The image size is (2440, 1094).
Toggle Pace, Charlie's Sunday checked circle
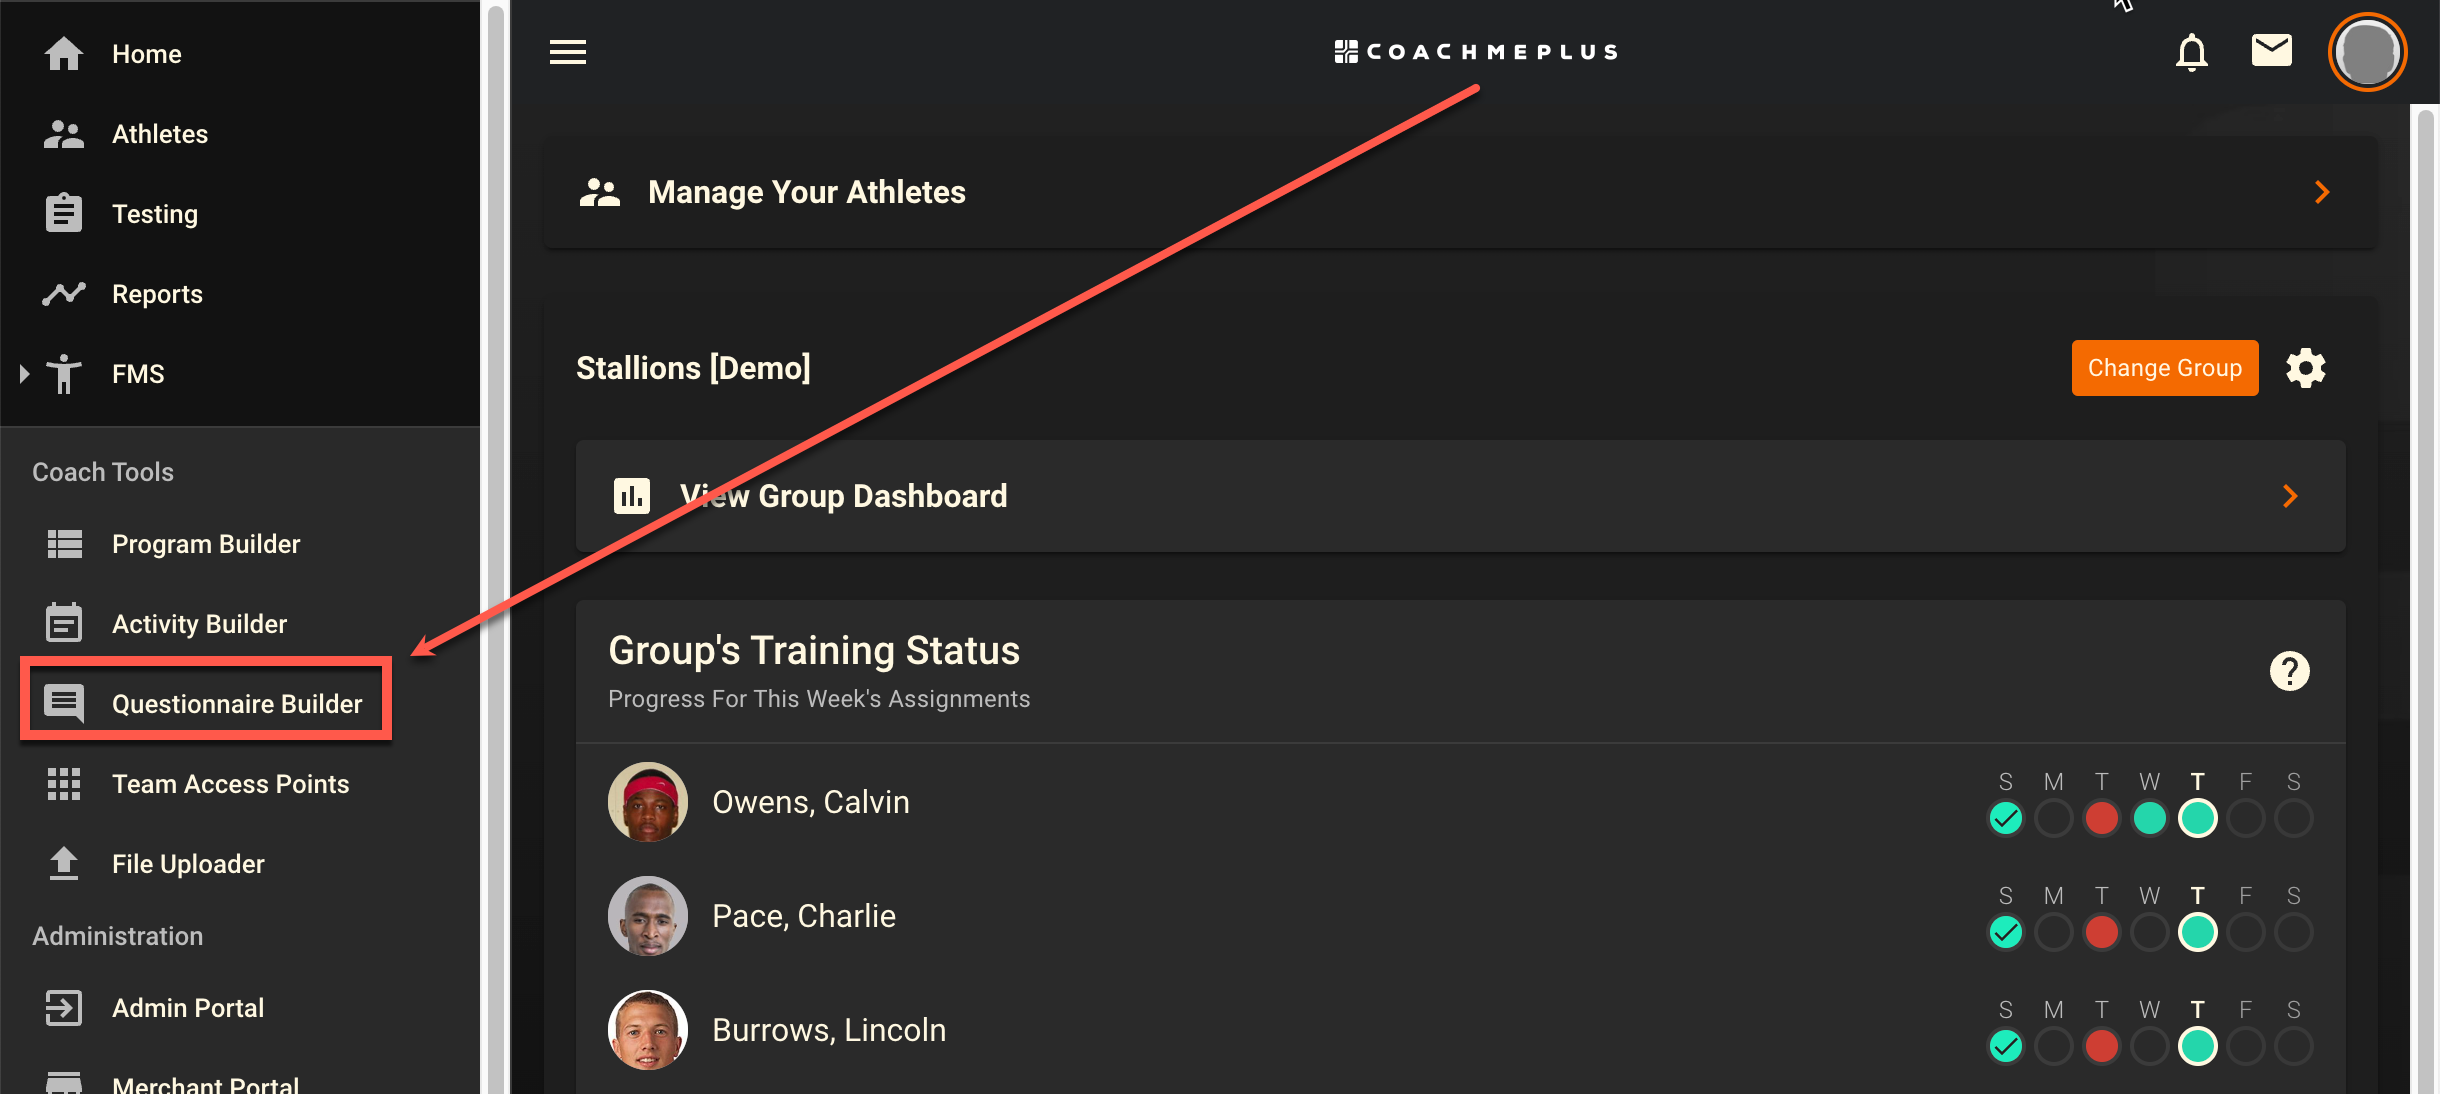point(2005,932)
